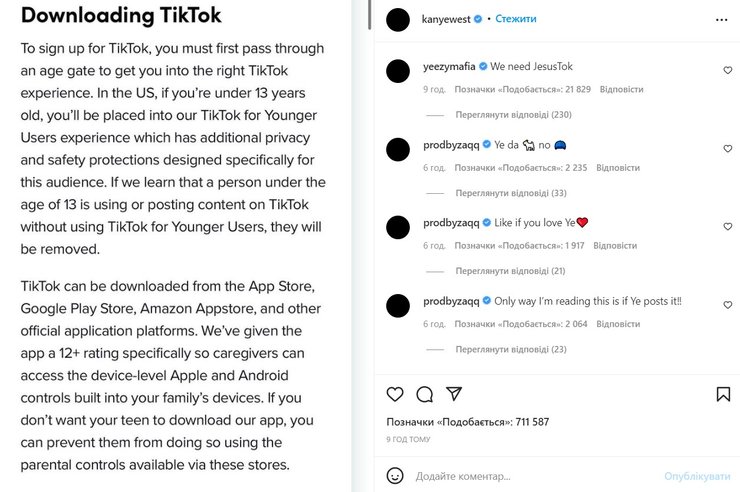The width and height of the screenshot is (740, 492).
Task: Like the 'Like if you love Ye' comment
Action: (727, 227)
